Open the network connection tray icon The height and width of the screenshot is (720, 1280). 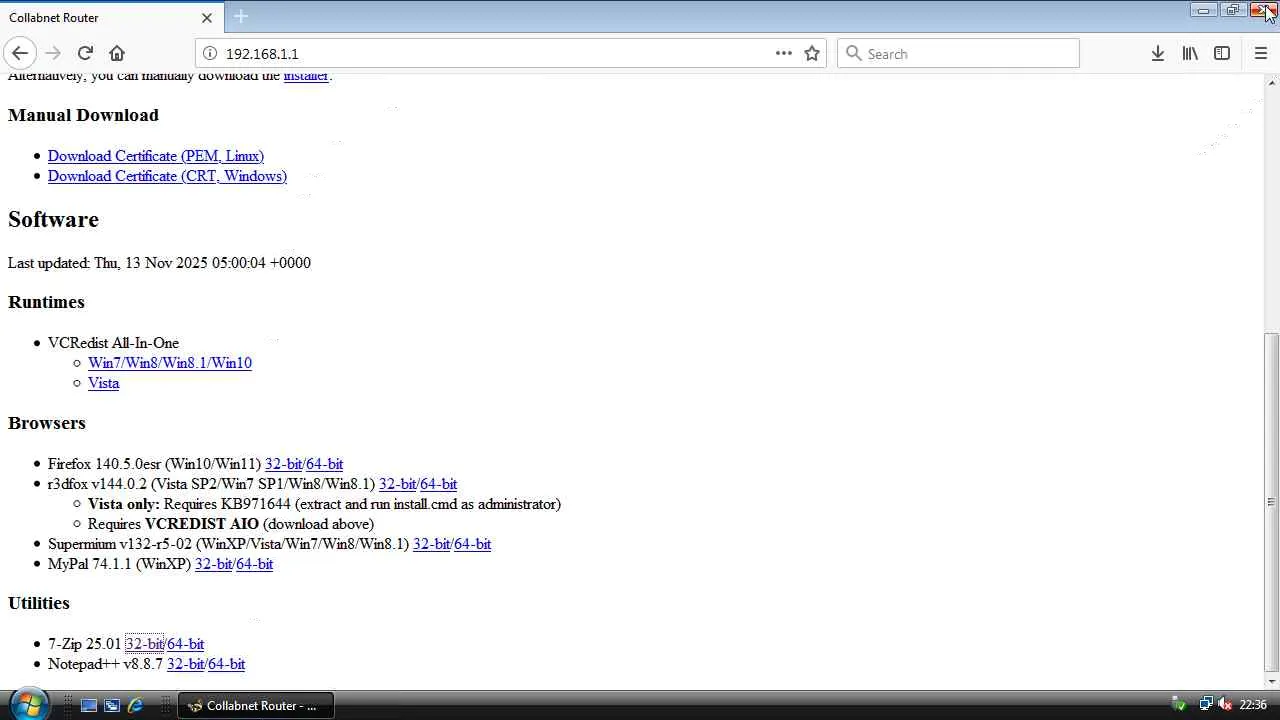[1206, 705]
